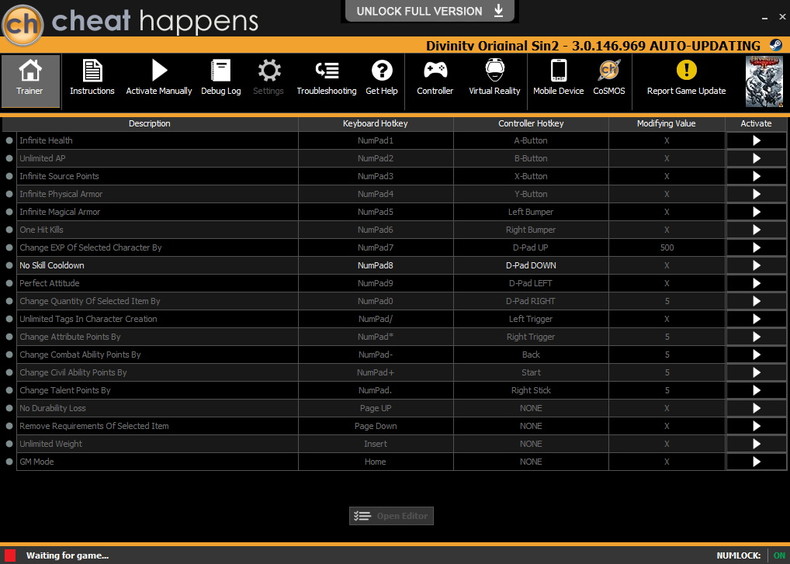Image resolution: width=790 pixels, height=564 pixels.
Task: Toggle status dot for GM Mode
Action: click(x=9, y=462)
